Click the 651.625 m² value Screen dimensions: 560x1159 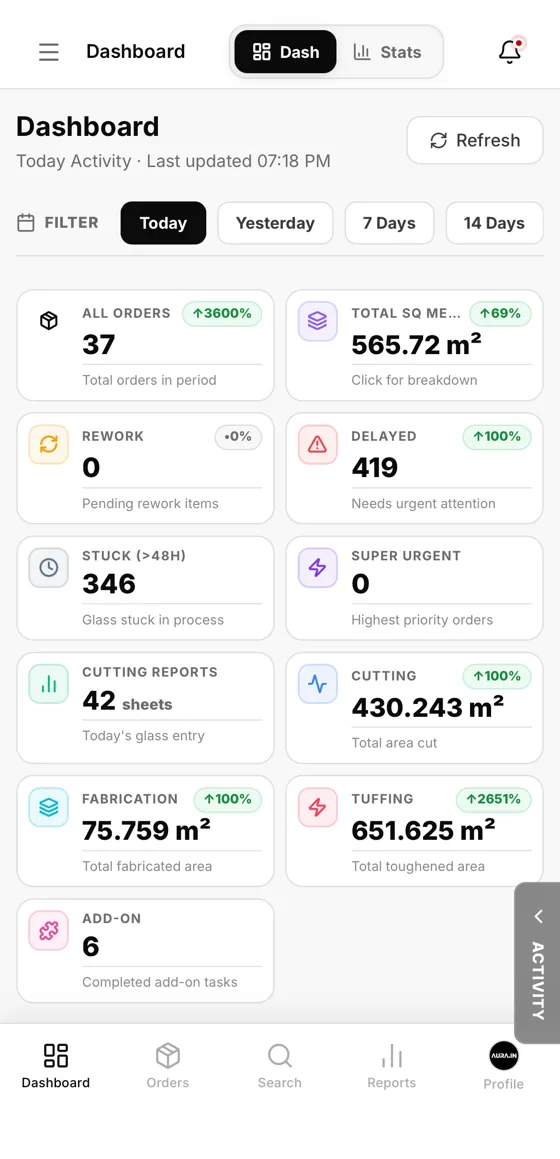(x=423, y=830)
